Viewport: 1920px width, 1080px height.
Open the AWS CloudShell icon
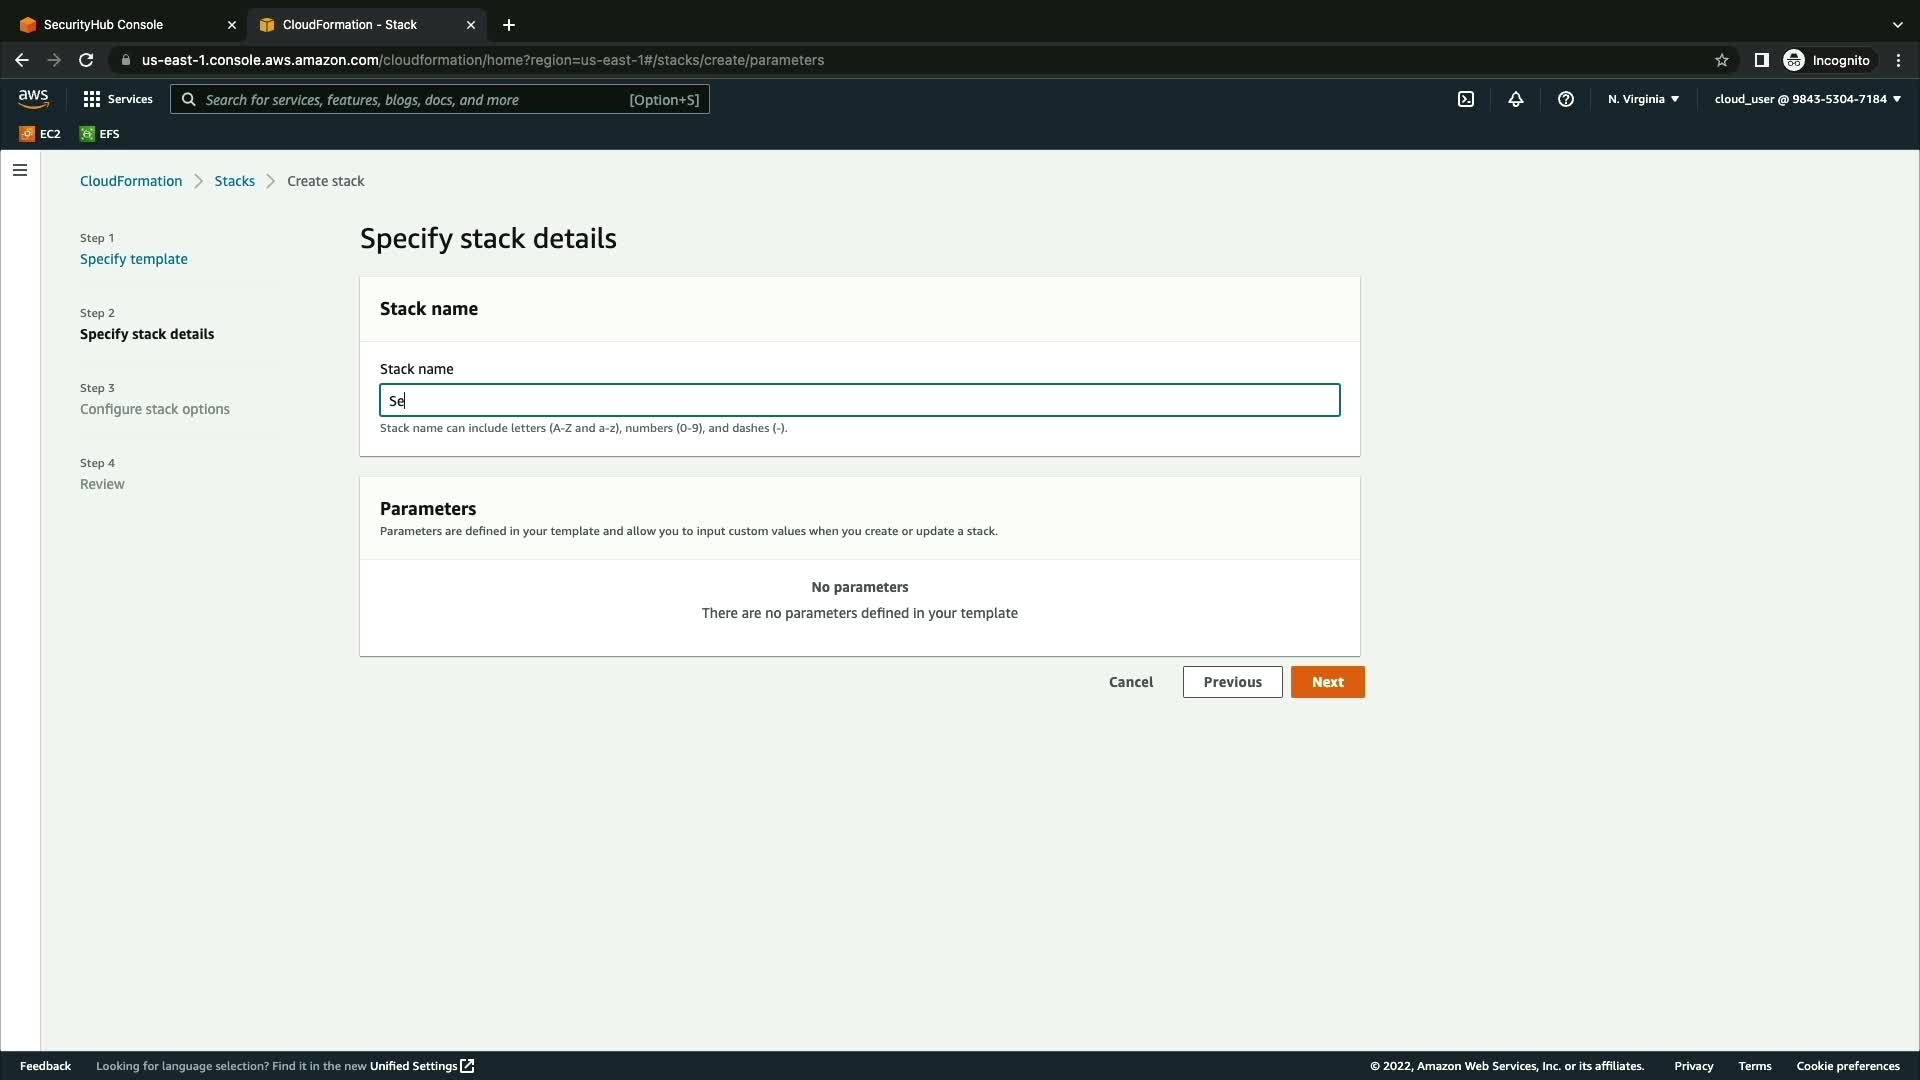coord(1466,99)
